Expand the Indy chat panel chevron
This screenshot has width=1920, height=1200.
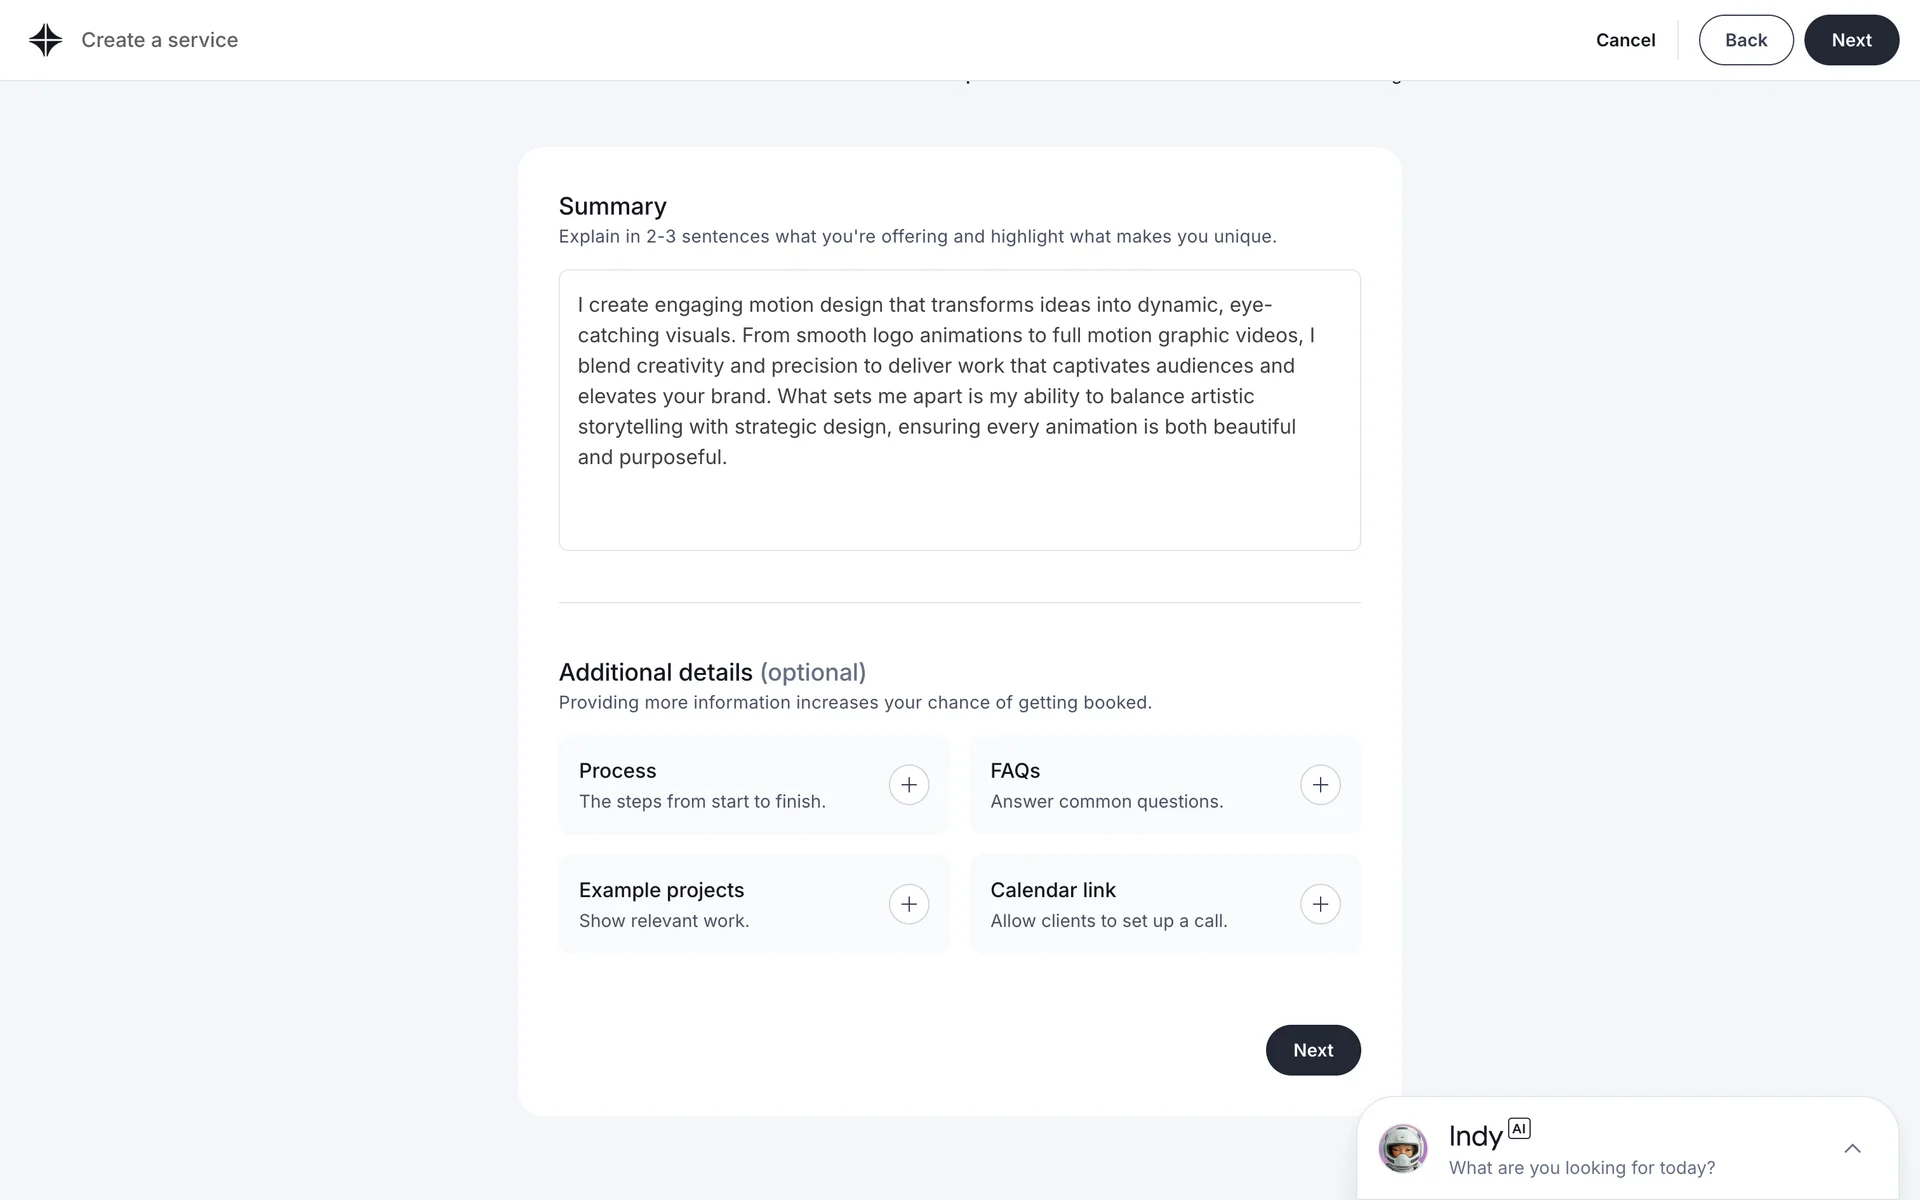click(1852, 1148)
